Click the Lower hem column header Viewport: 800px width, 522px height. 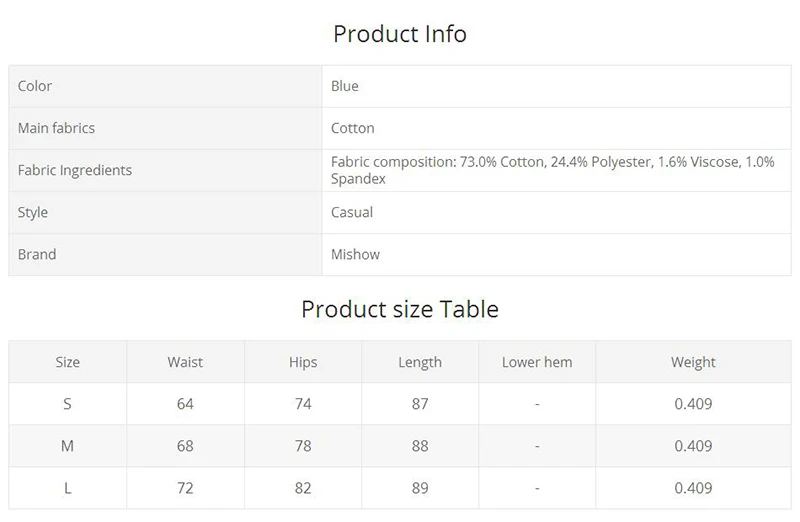coord(537,362)
